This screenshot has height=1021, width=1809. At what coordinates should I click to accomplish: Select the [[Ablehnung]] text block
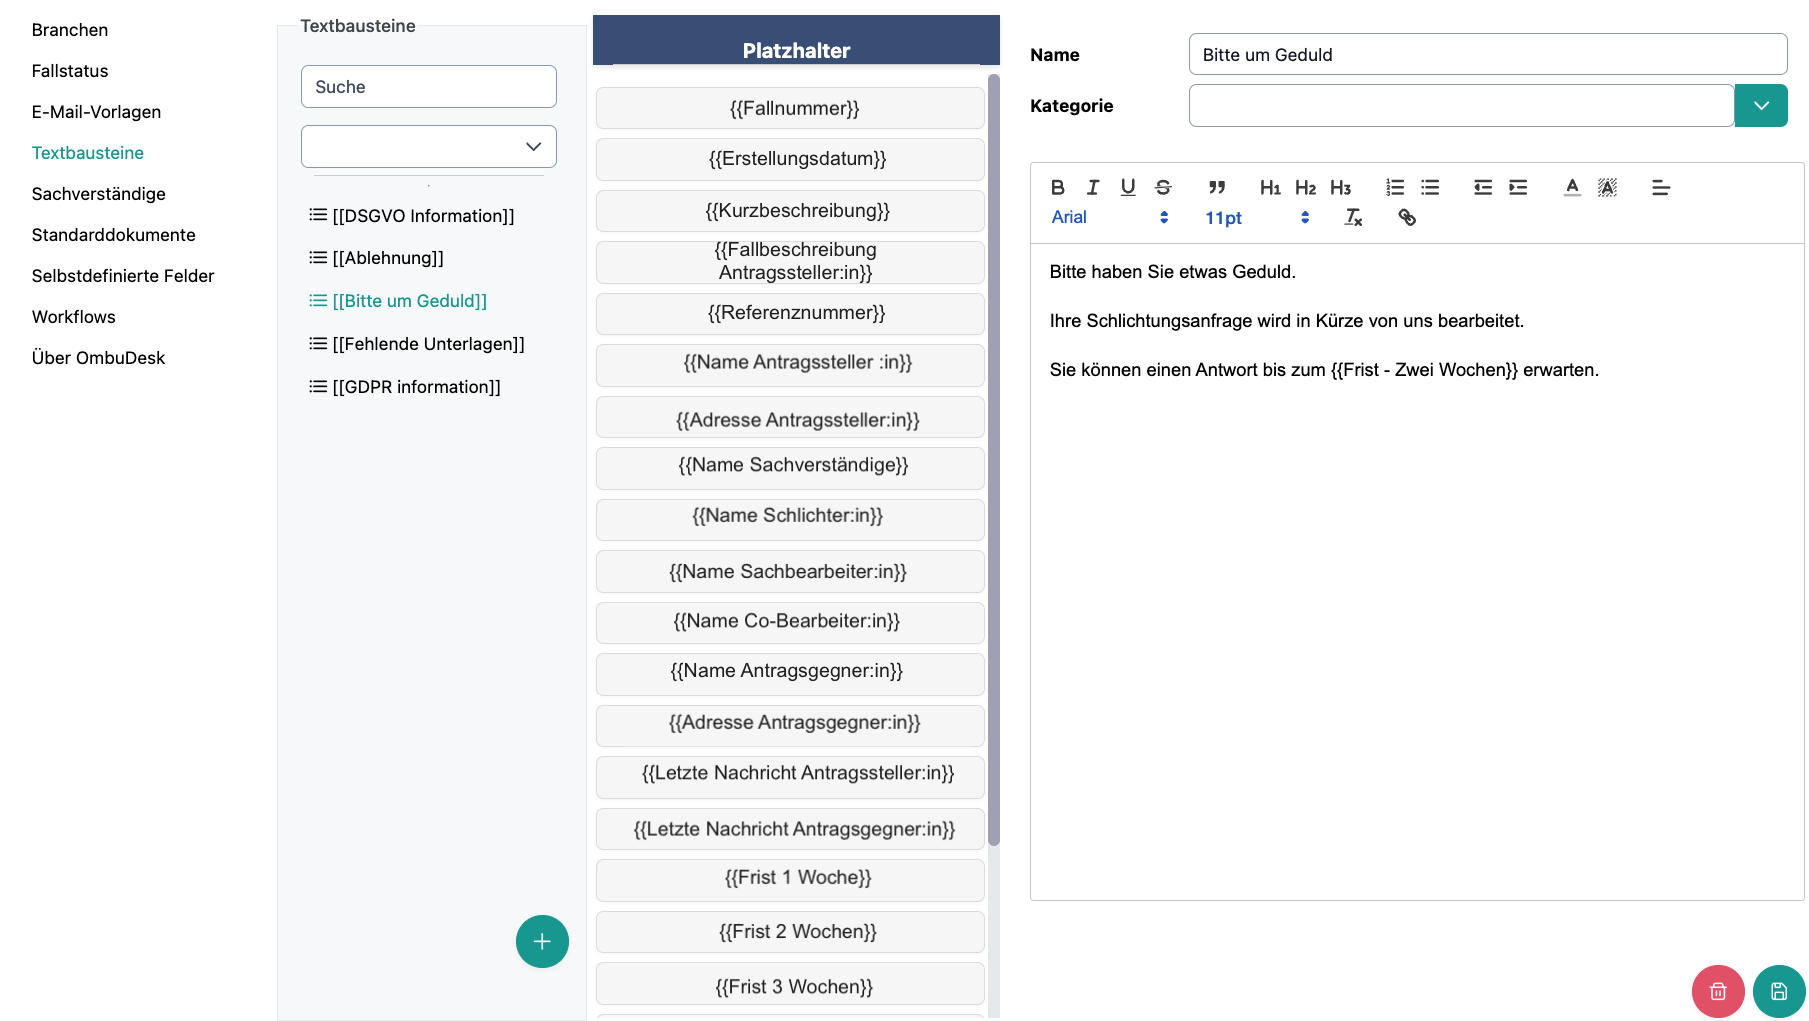coord(376,258)
